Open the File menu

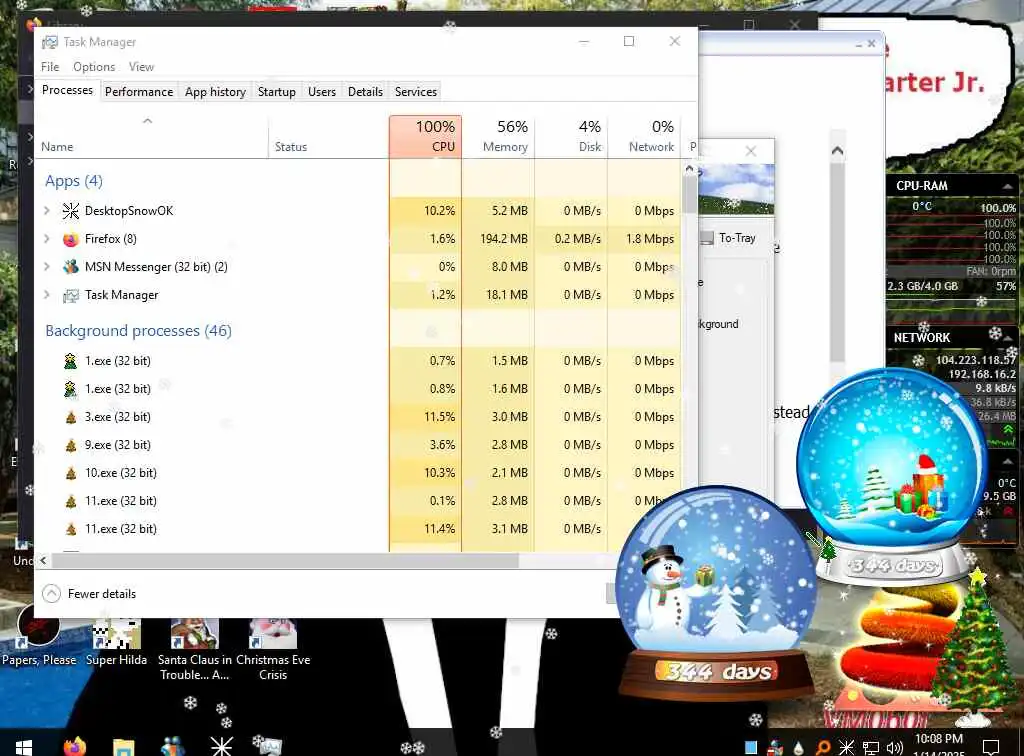pos(50,67)
